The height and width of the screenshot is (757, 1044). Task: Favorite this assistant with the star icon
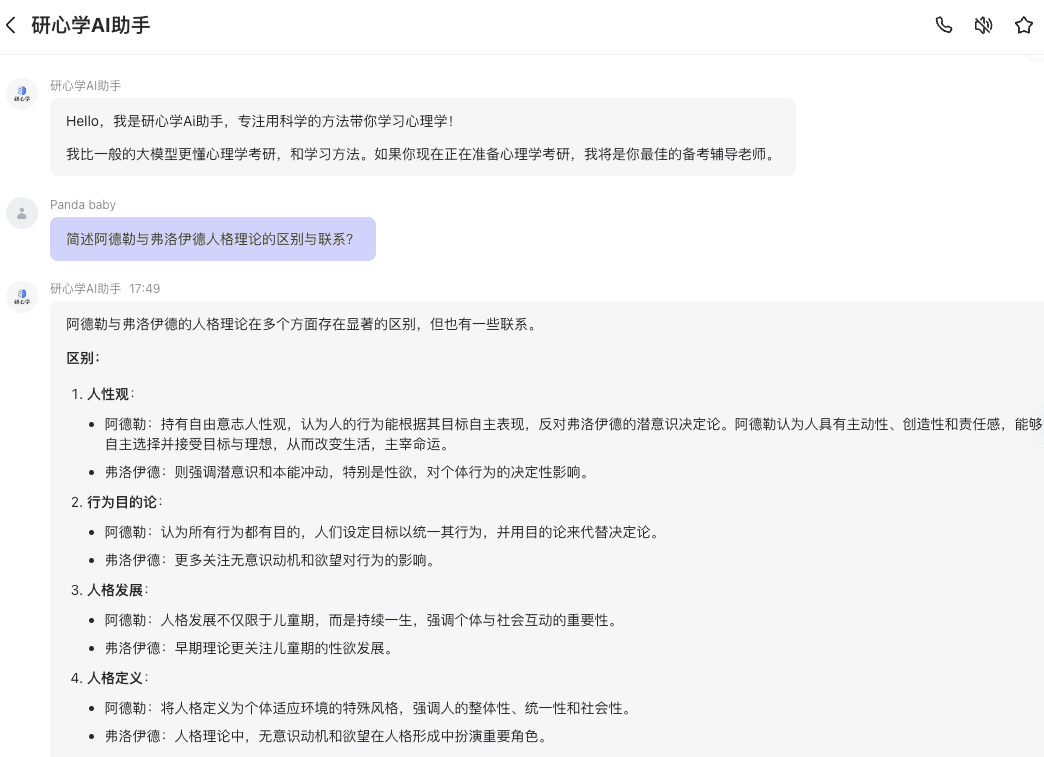[1023, 25]
